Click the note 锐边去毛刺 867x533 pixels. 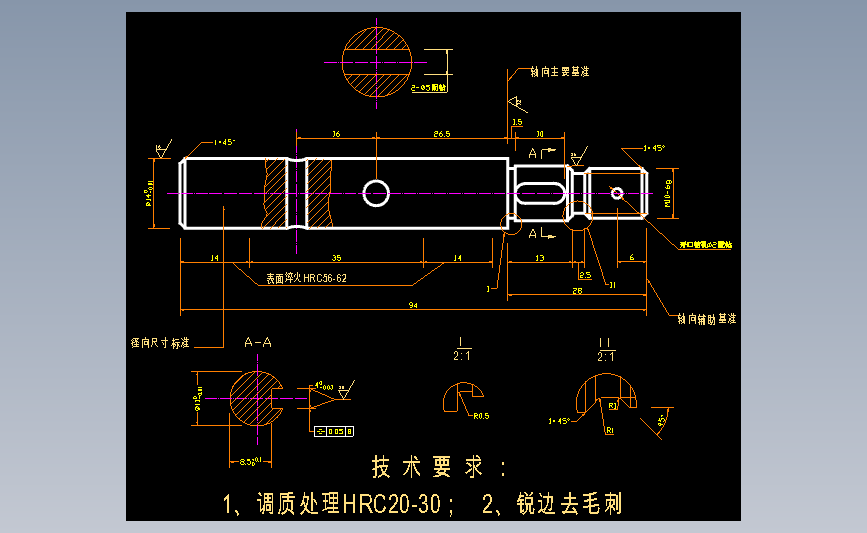570,504
